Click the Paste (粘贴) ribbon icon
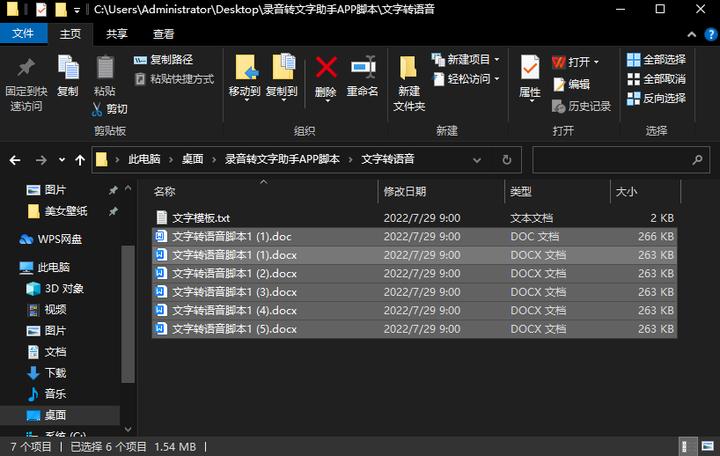Image resolution: width=720 pixels, height=456 pixels. [105, 76]
